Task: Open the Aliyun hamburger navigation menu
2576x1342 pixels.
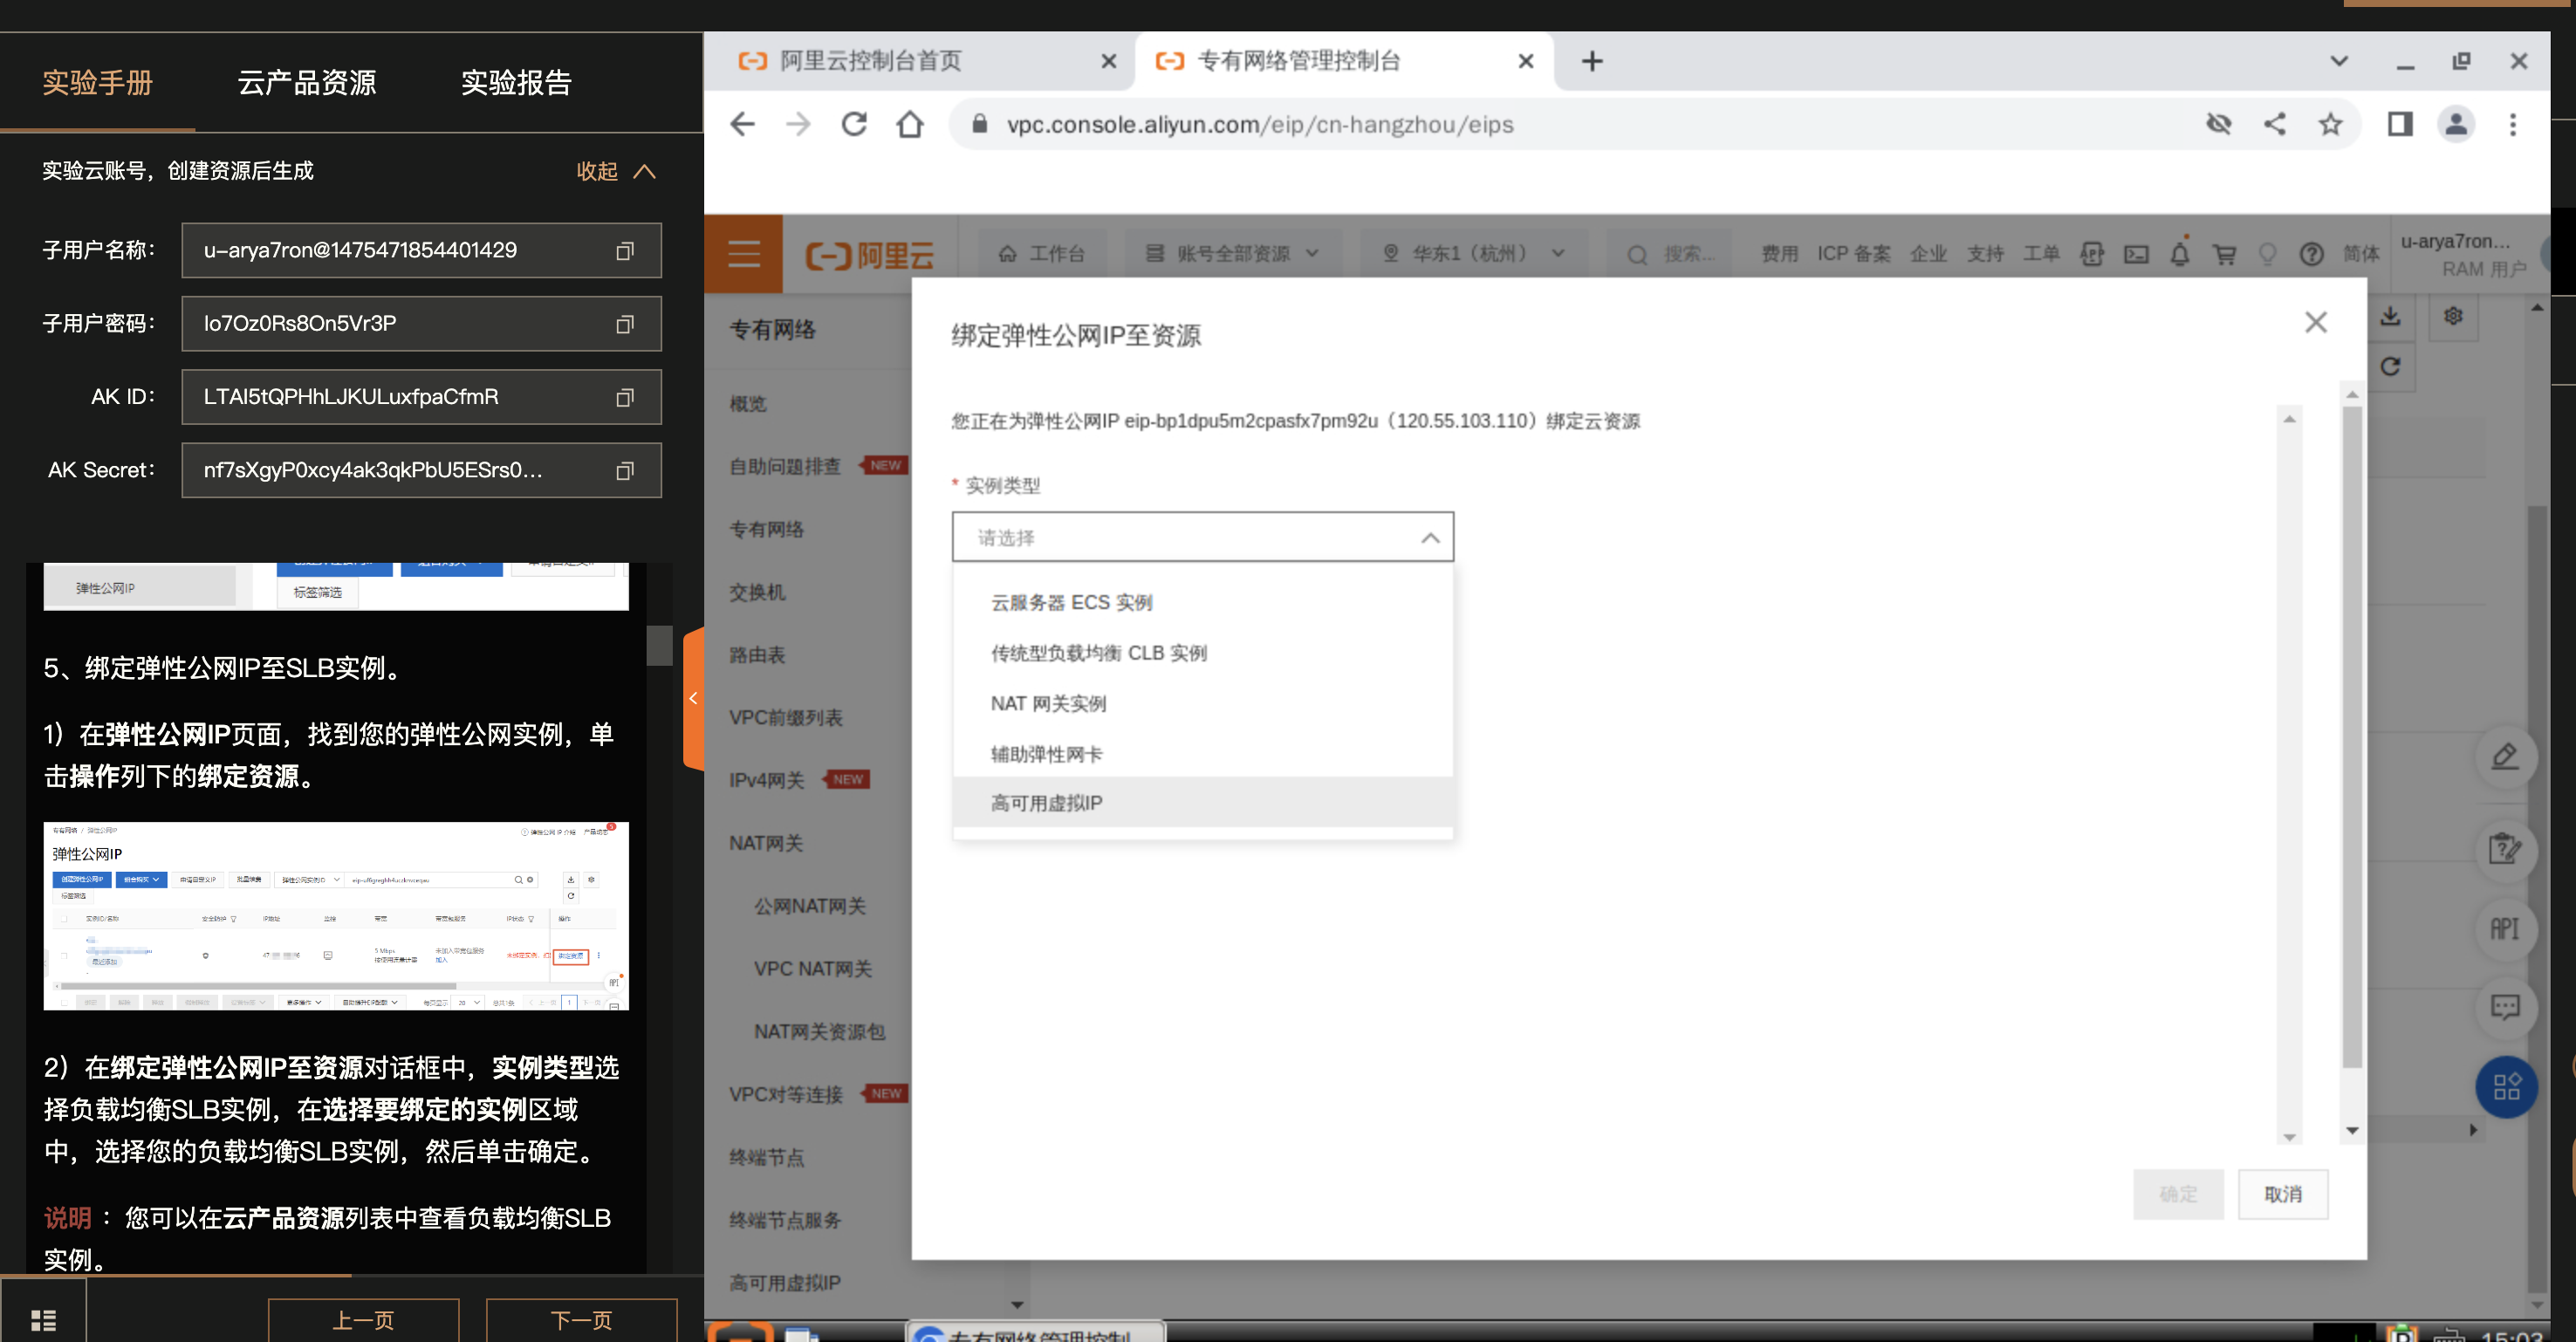Action: tap(743, 254)
